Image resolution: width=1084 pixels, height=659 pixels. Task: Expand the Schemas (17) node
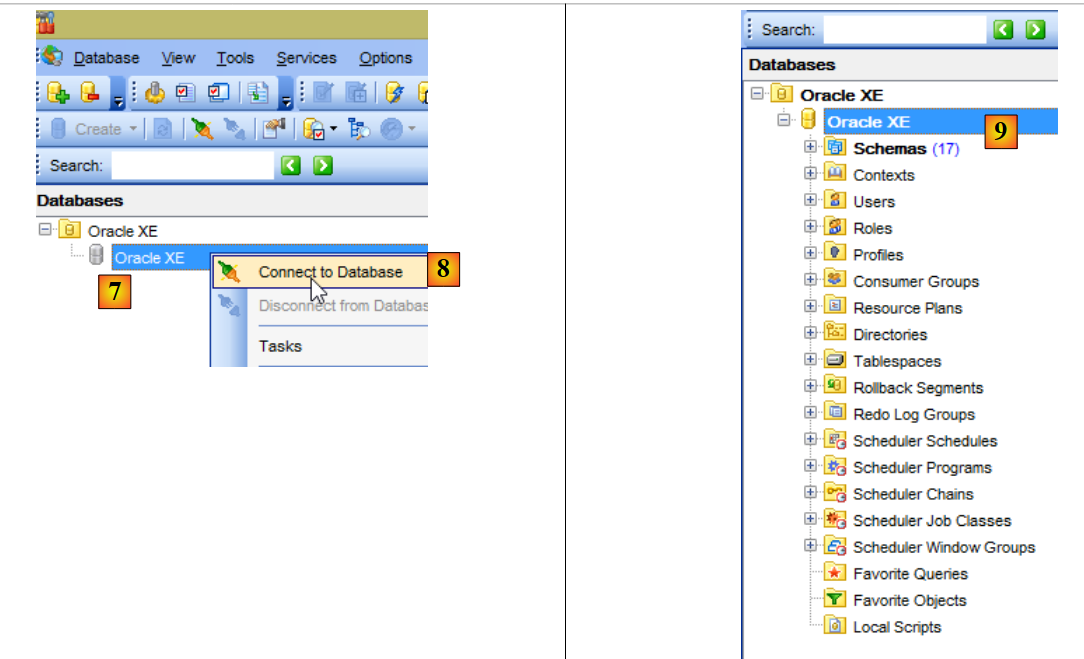811,148
